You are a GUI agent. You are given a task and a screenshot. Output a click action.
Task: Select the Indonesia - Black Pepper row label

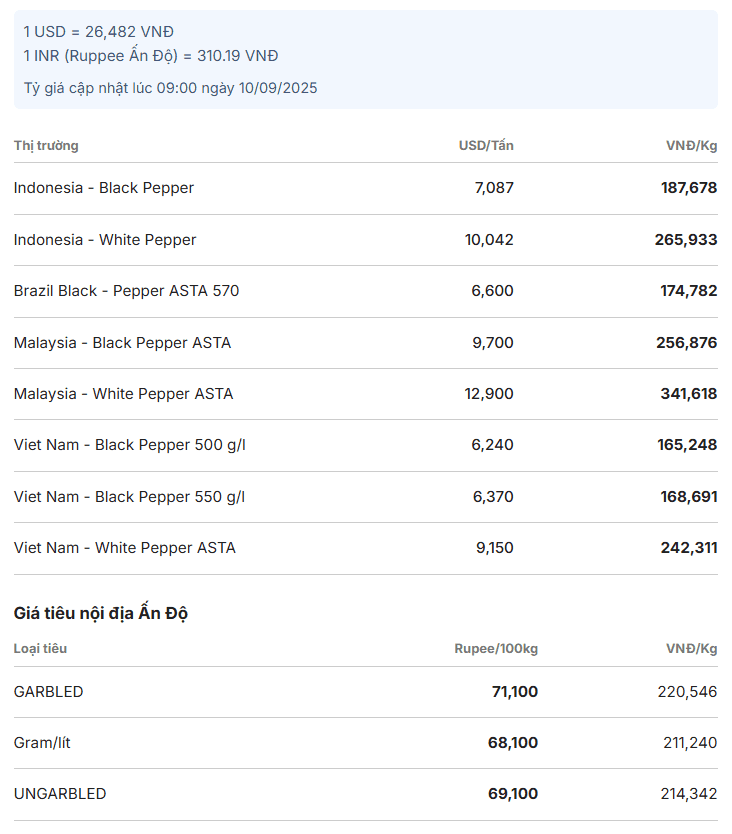click(104, 188)
